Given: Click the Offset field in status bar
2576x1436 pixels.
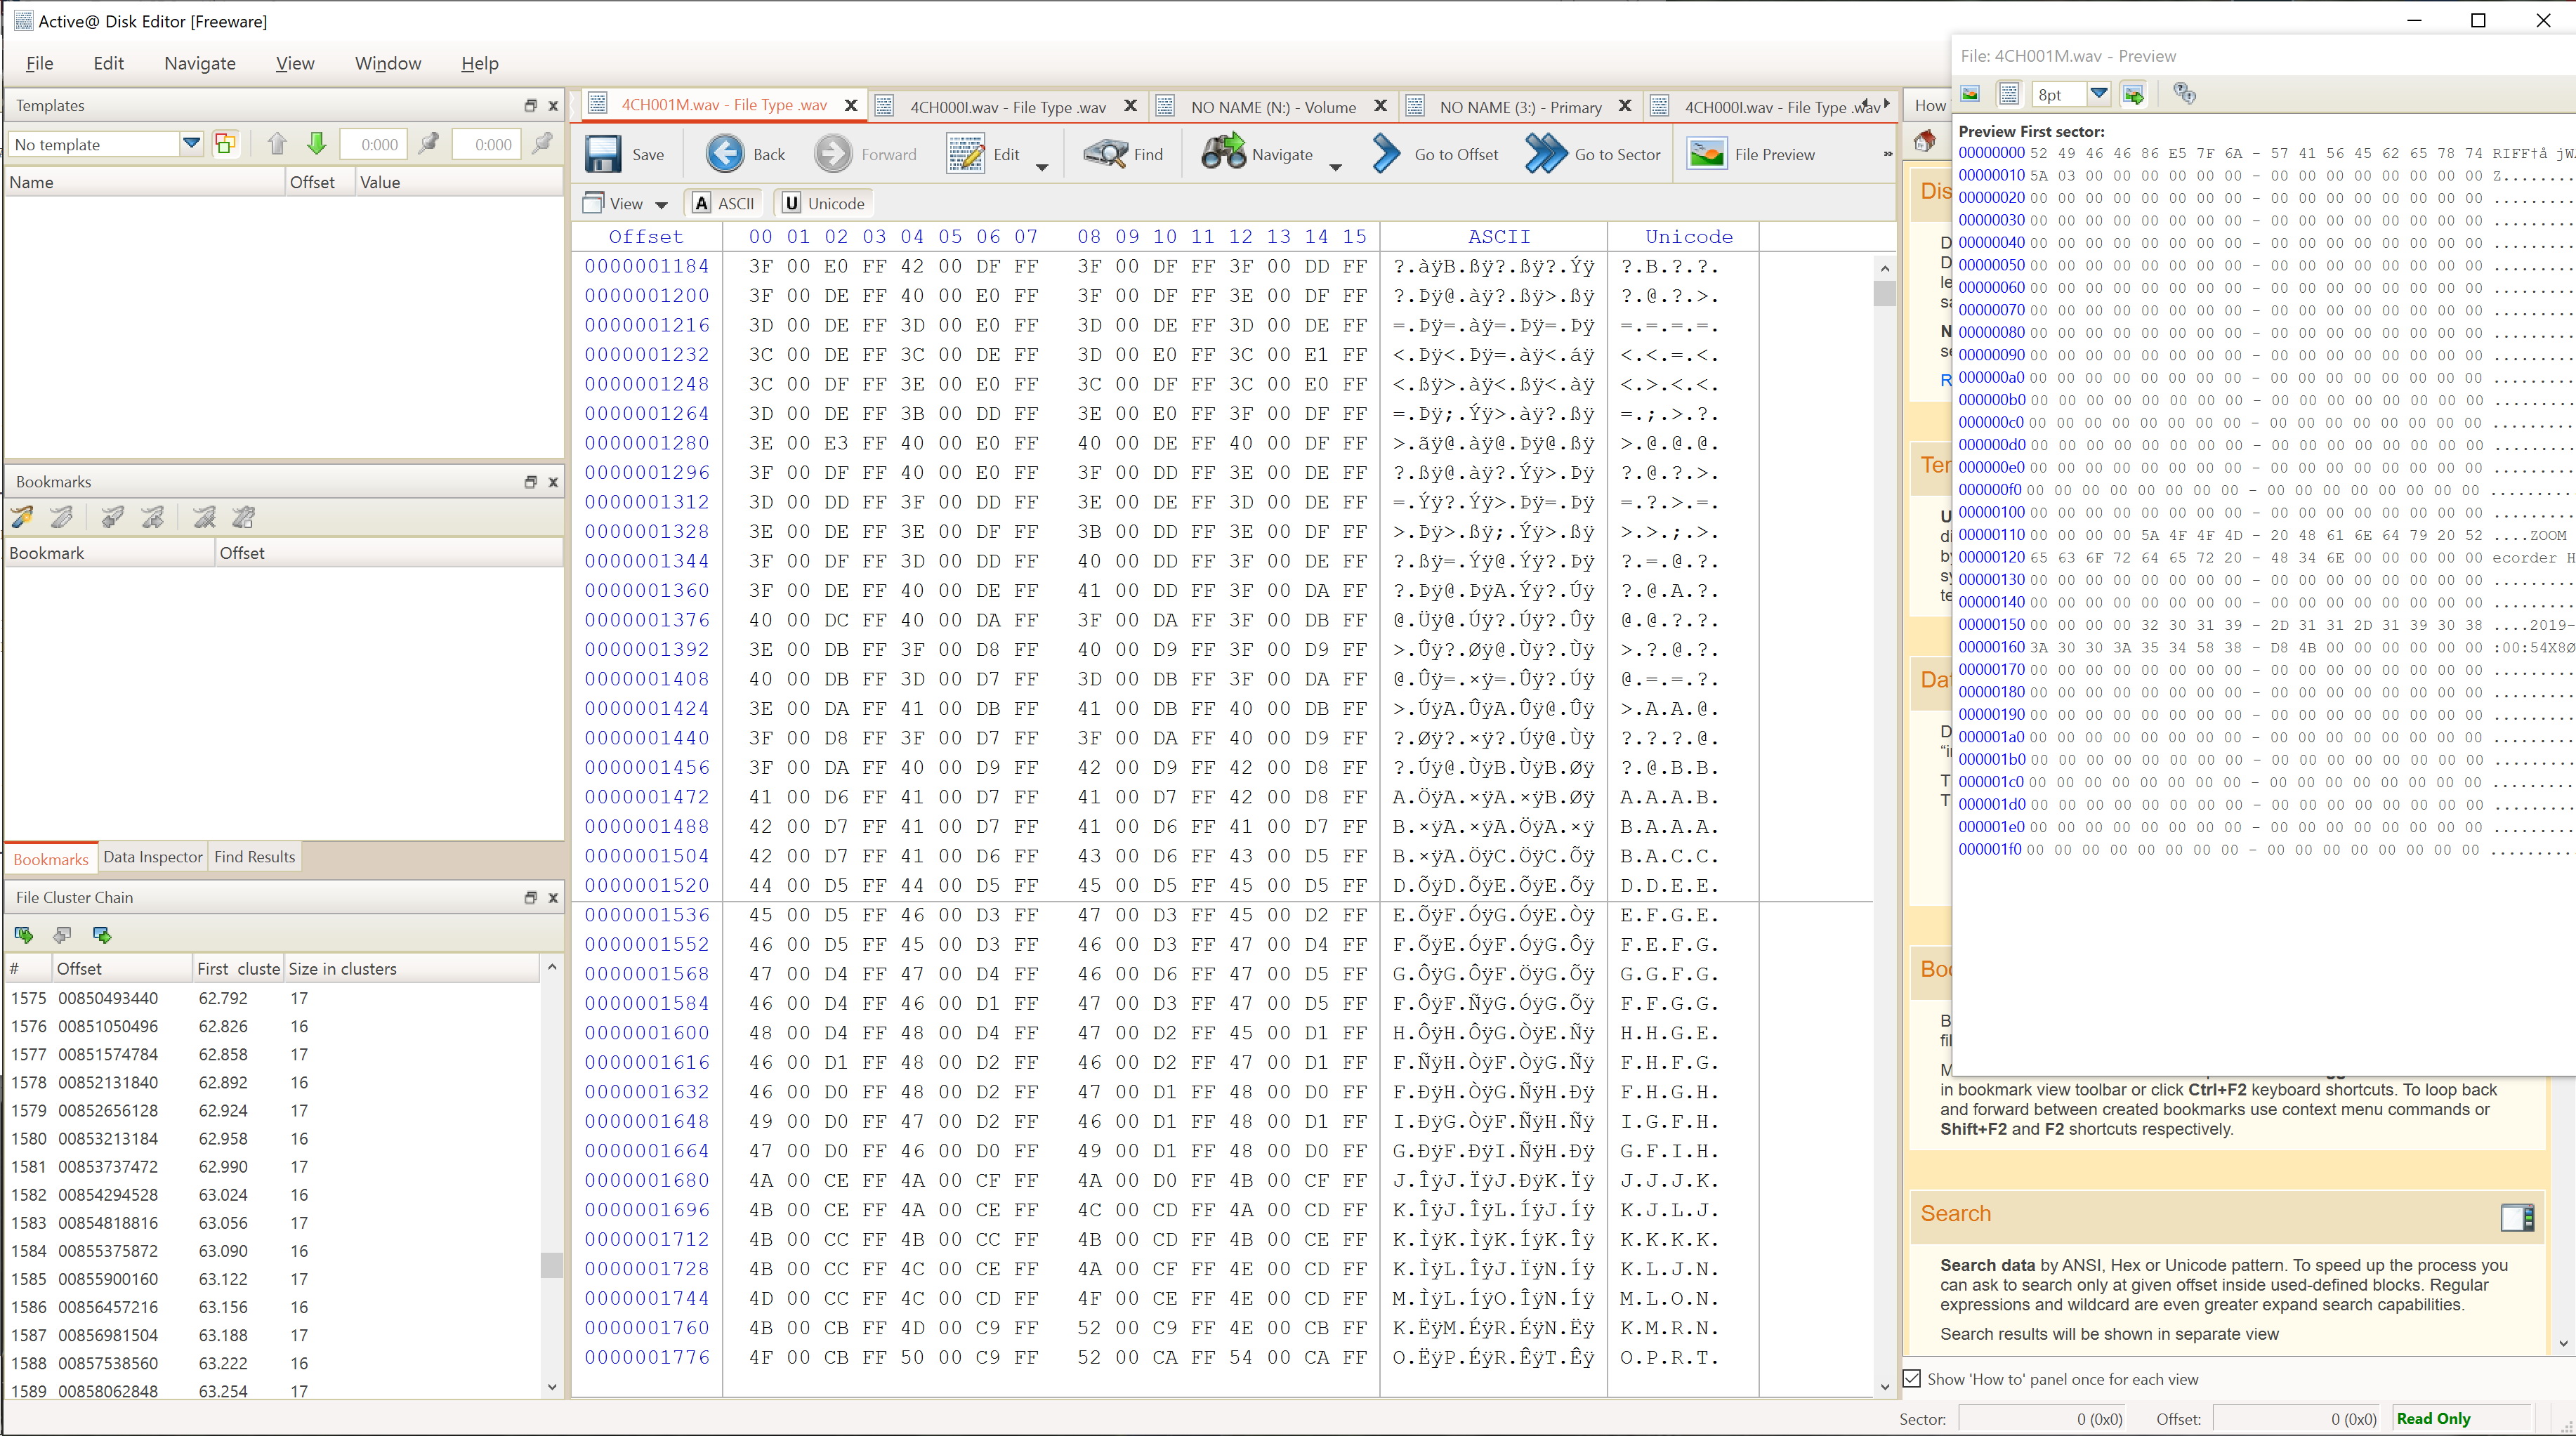Looking at the screenshot, I should click(2297, 1419).
